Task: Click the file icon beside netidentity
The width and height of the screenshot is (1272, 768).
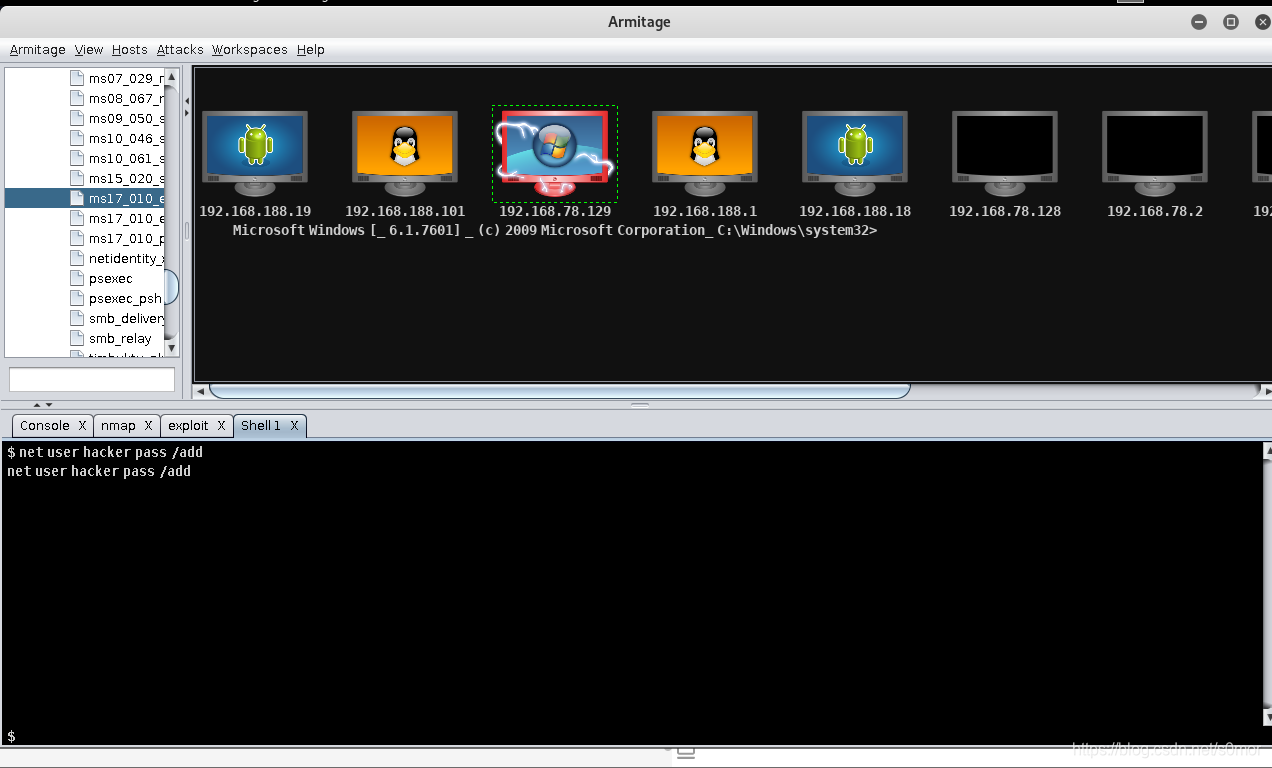Action: (77, 258)
